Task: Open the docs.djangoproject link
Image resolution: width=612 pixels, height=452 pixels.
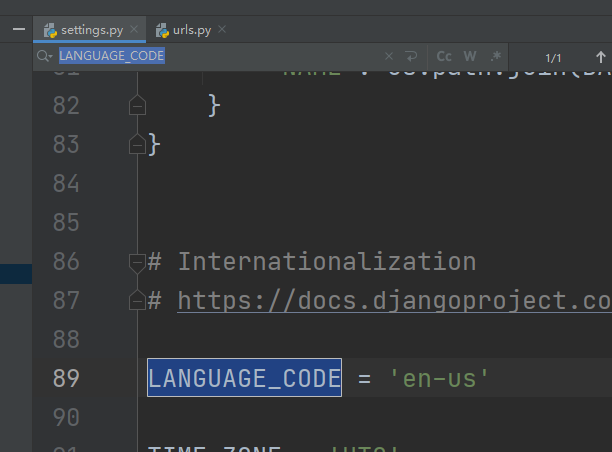Action: tap(394, 301)
